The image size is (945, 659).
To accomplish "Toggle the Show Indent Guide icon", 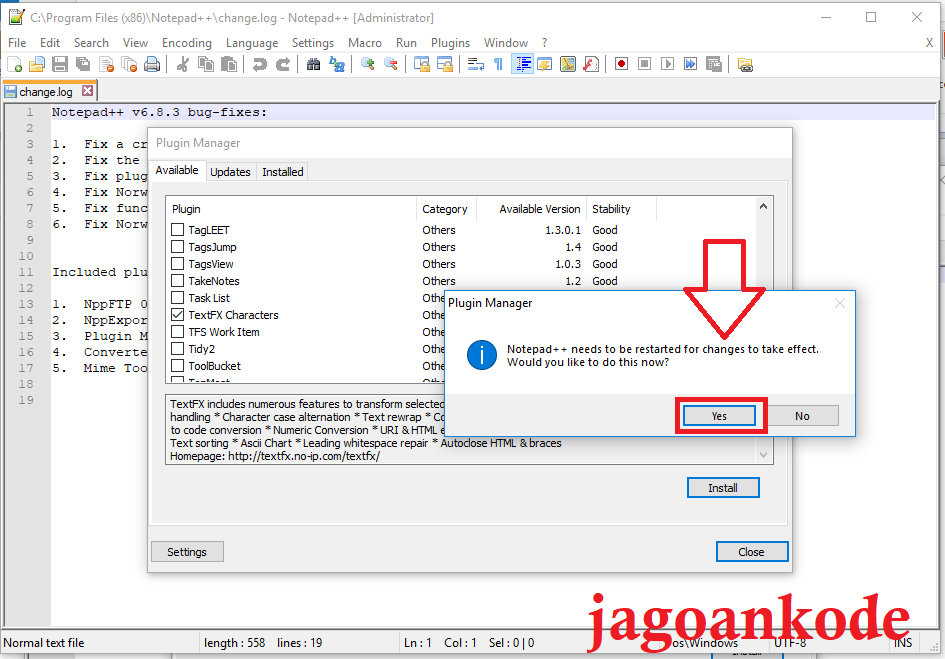I will coord(522,64).
